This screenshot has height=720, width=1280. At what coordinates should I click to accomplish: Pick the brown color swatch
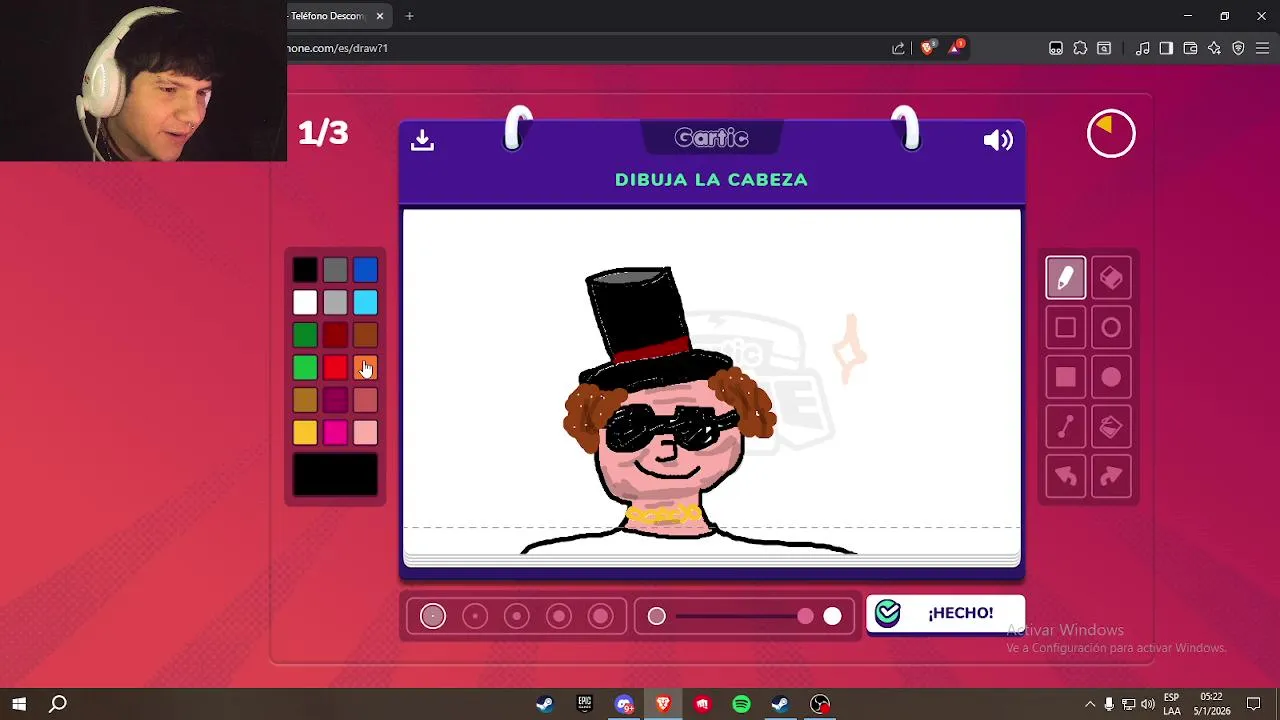pos(365,335)
